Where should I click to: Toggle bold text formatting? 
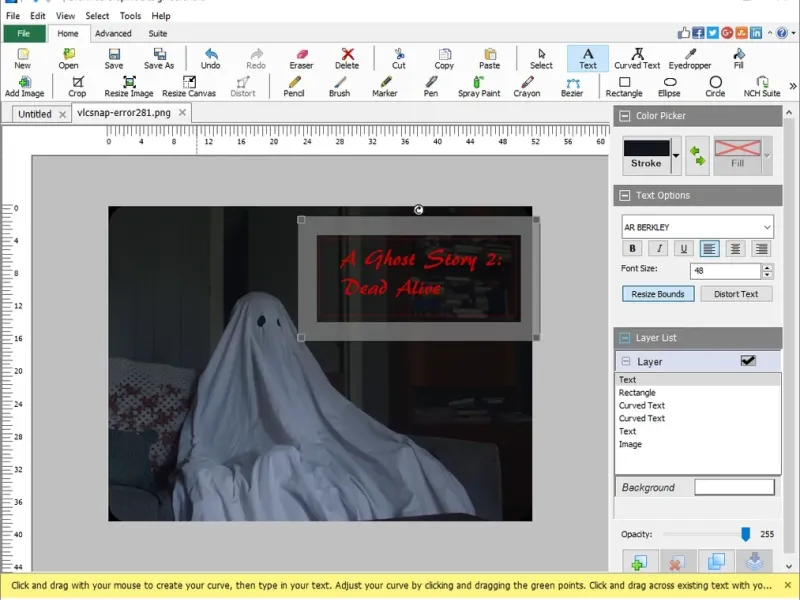click(x=632, y=249)
